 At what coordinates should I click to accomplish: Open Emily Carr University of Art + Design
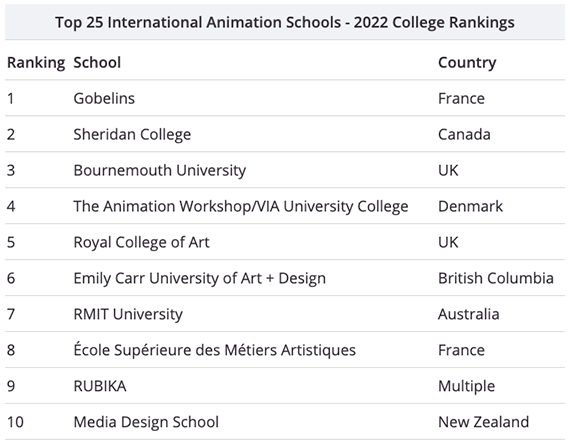pos(200,279)
